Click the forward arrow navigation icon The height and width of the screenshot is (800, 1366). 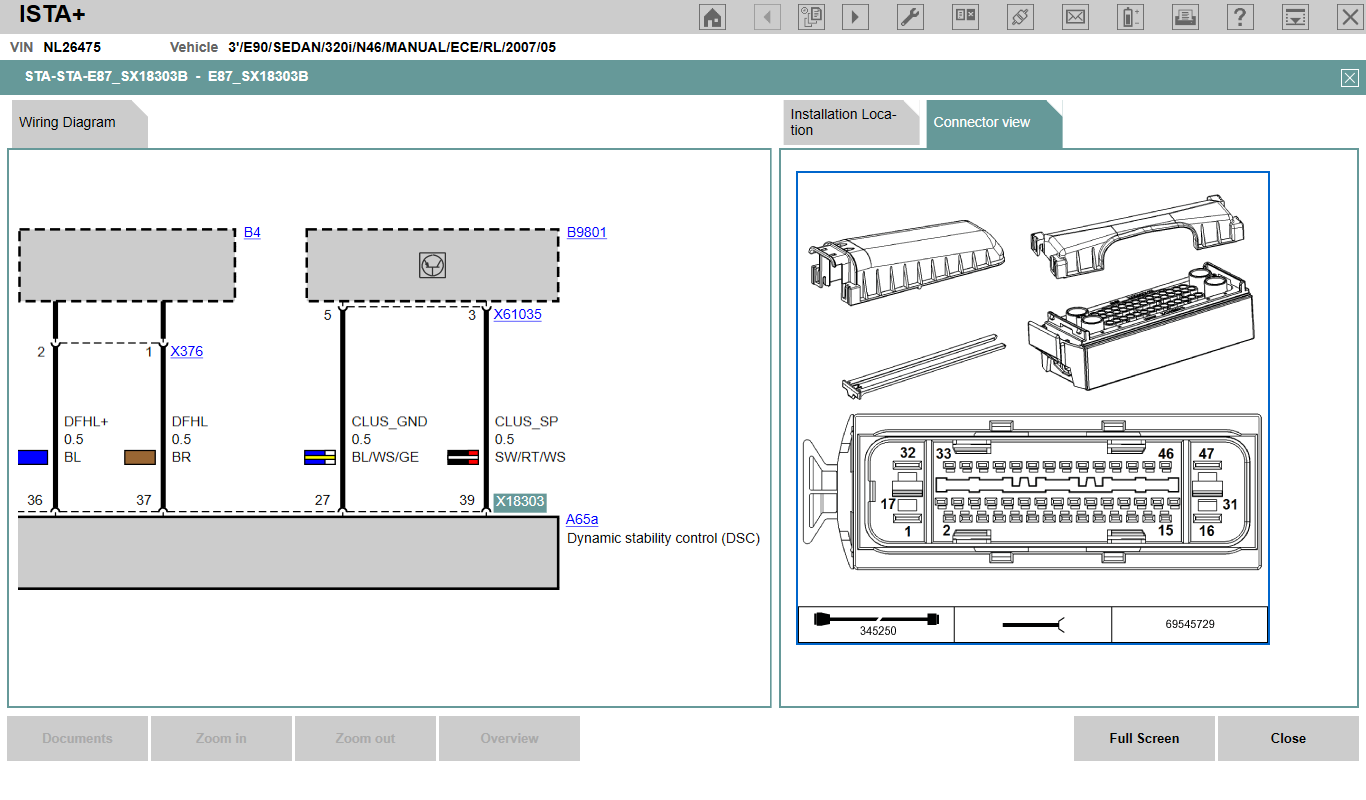click(x=855, y=17)
